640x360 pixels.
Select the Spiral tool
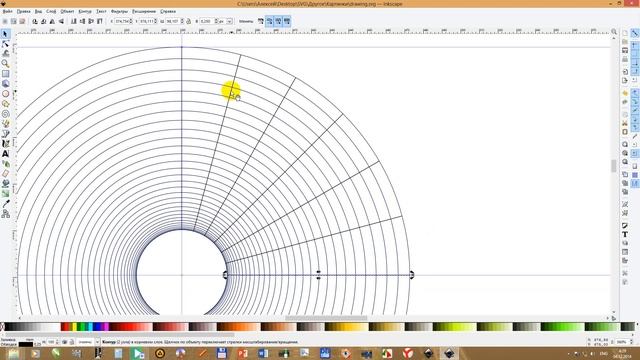click(5, 114)
